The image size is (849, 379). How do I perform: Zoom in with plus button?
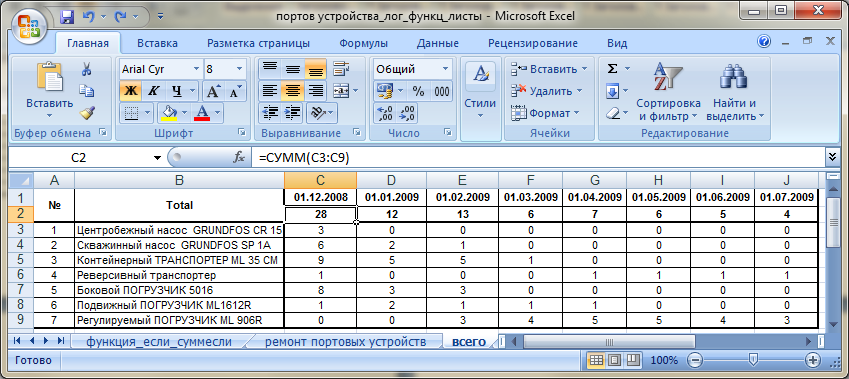coord(812,360)
